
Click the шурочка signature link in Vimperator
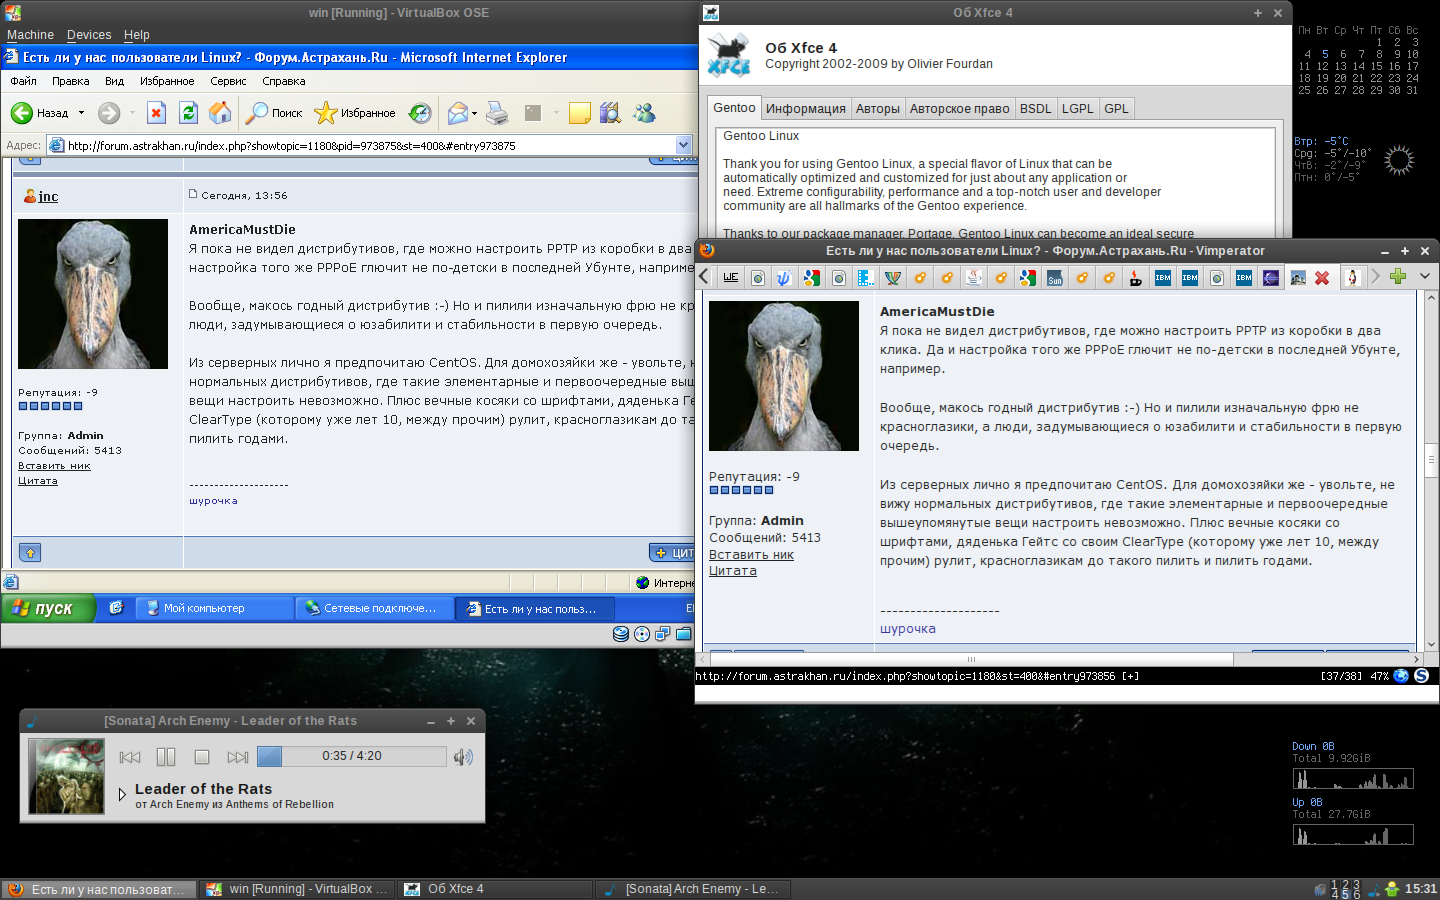[908, 629]
